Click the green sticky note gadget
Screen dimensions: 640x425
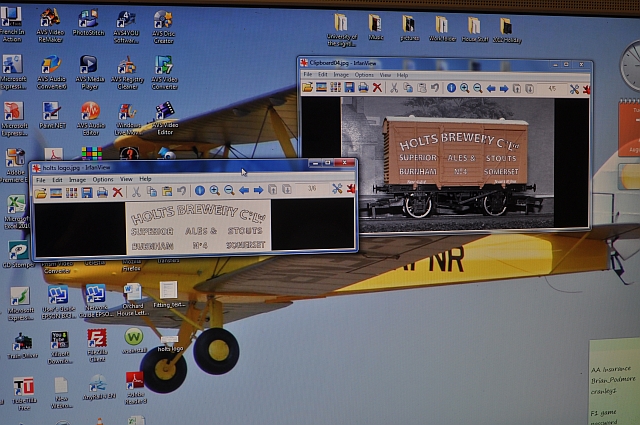click(x=615, y=382)
